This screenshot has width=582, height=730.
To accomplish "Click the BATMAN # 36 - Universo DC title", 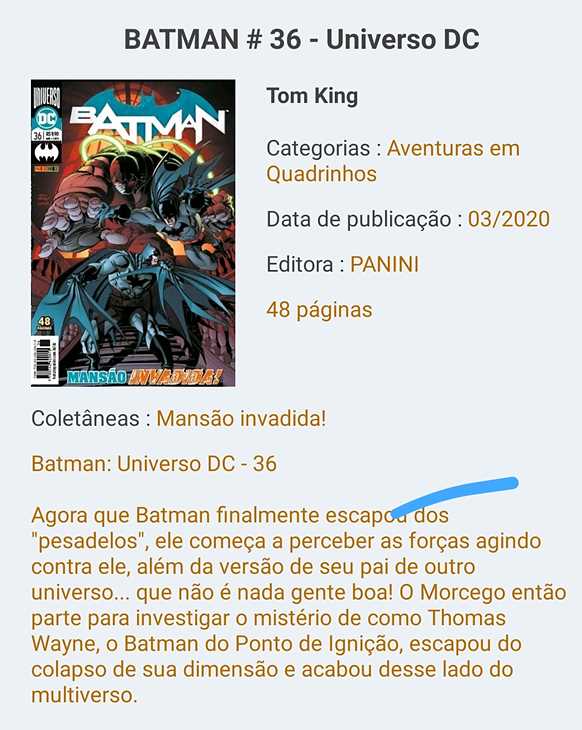I will click(x=302, y=39).
